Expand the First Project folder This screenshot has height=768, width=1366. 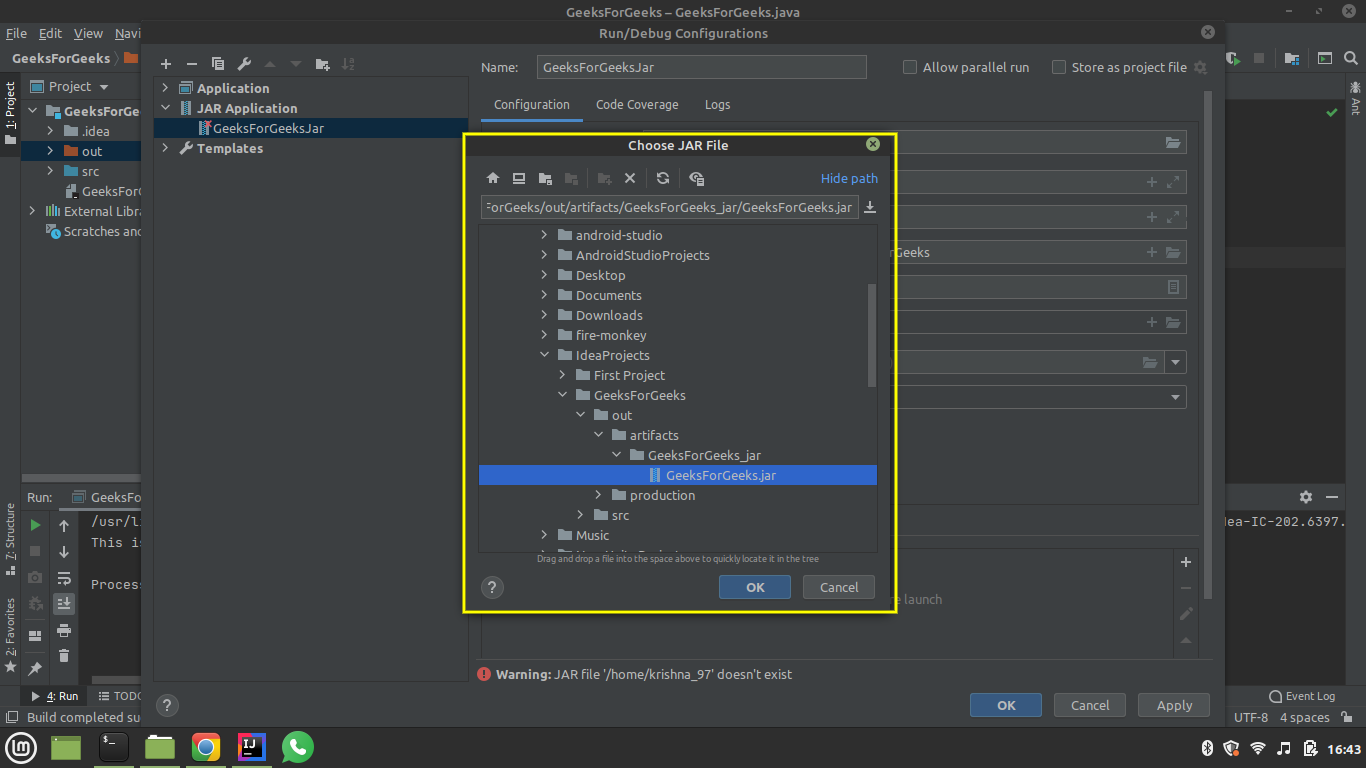click(563, 375)
